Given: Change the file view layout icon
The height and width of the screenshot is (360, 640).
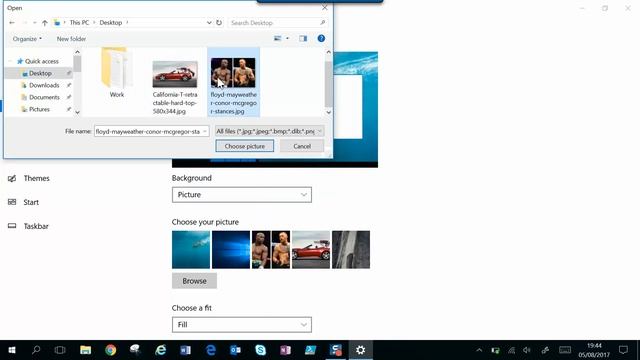Looking at the screenshot, I should (x=278, y=38).
